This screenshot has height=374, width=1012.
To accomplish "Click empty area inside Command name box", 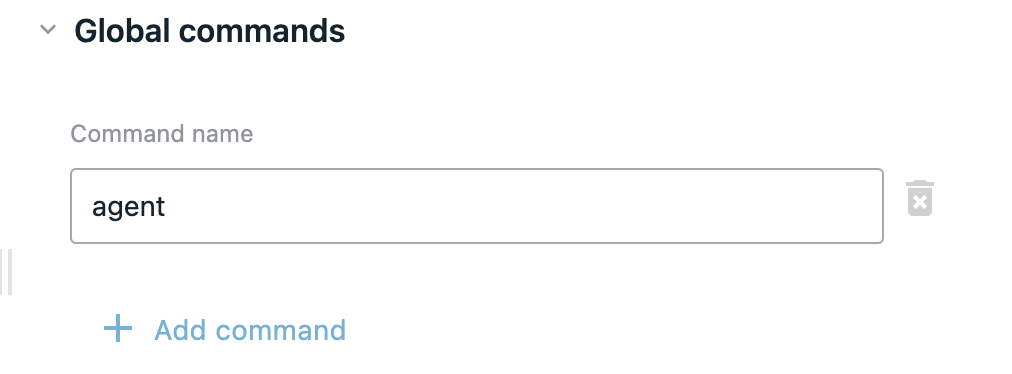I will pyautogui.click(x=516, y=206).
